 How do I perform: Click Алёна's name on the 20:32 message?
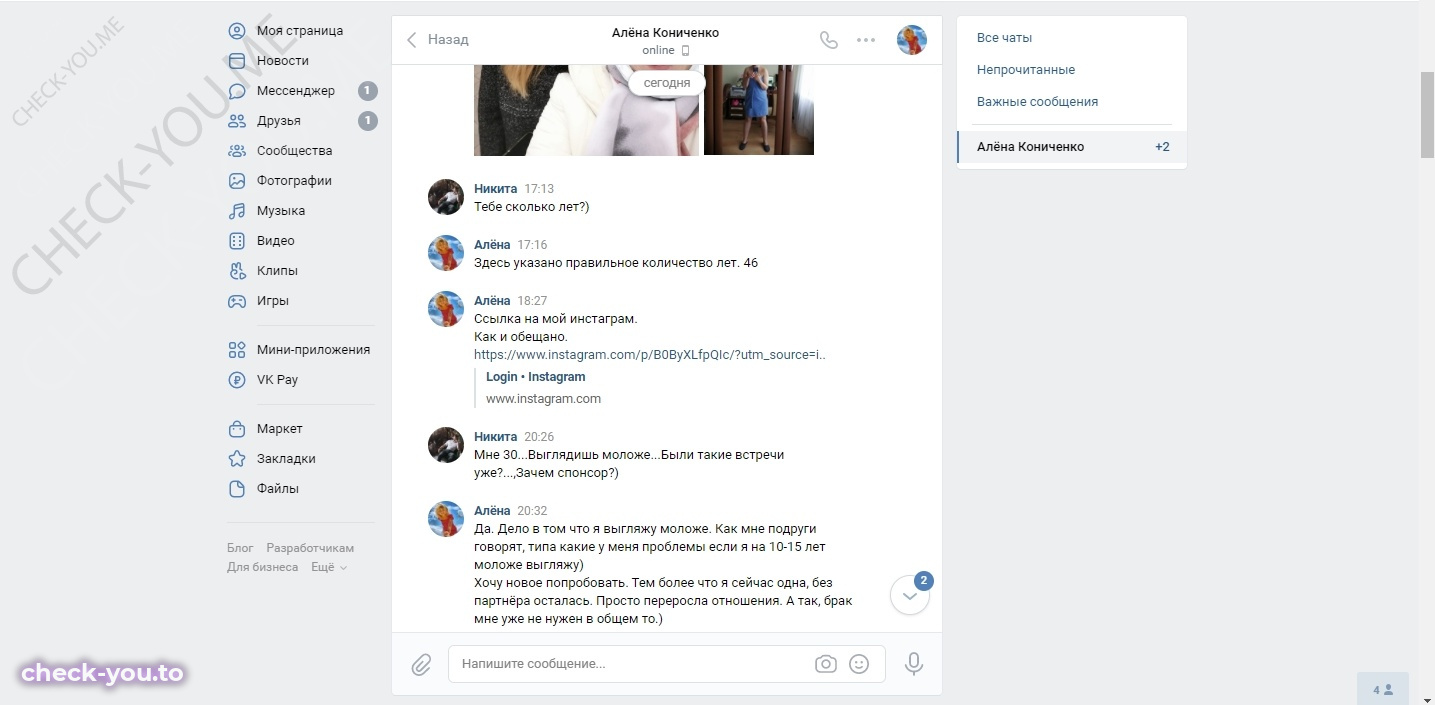[x=492, y=511]
